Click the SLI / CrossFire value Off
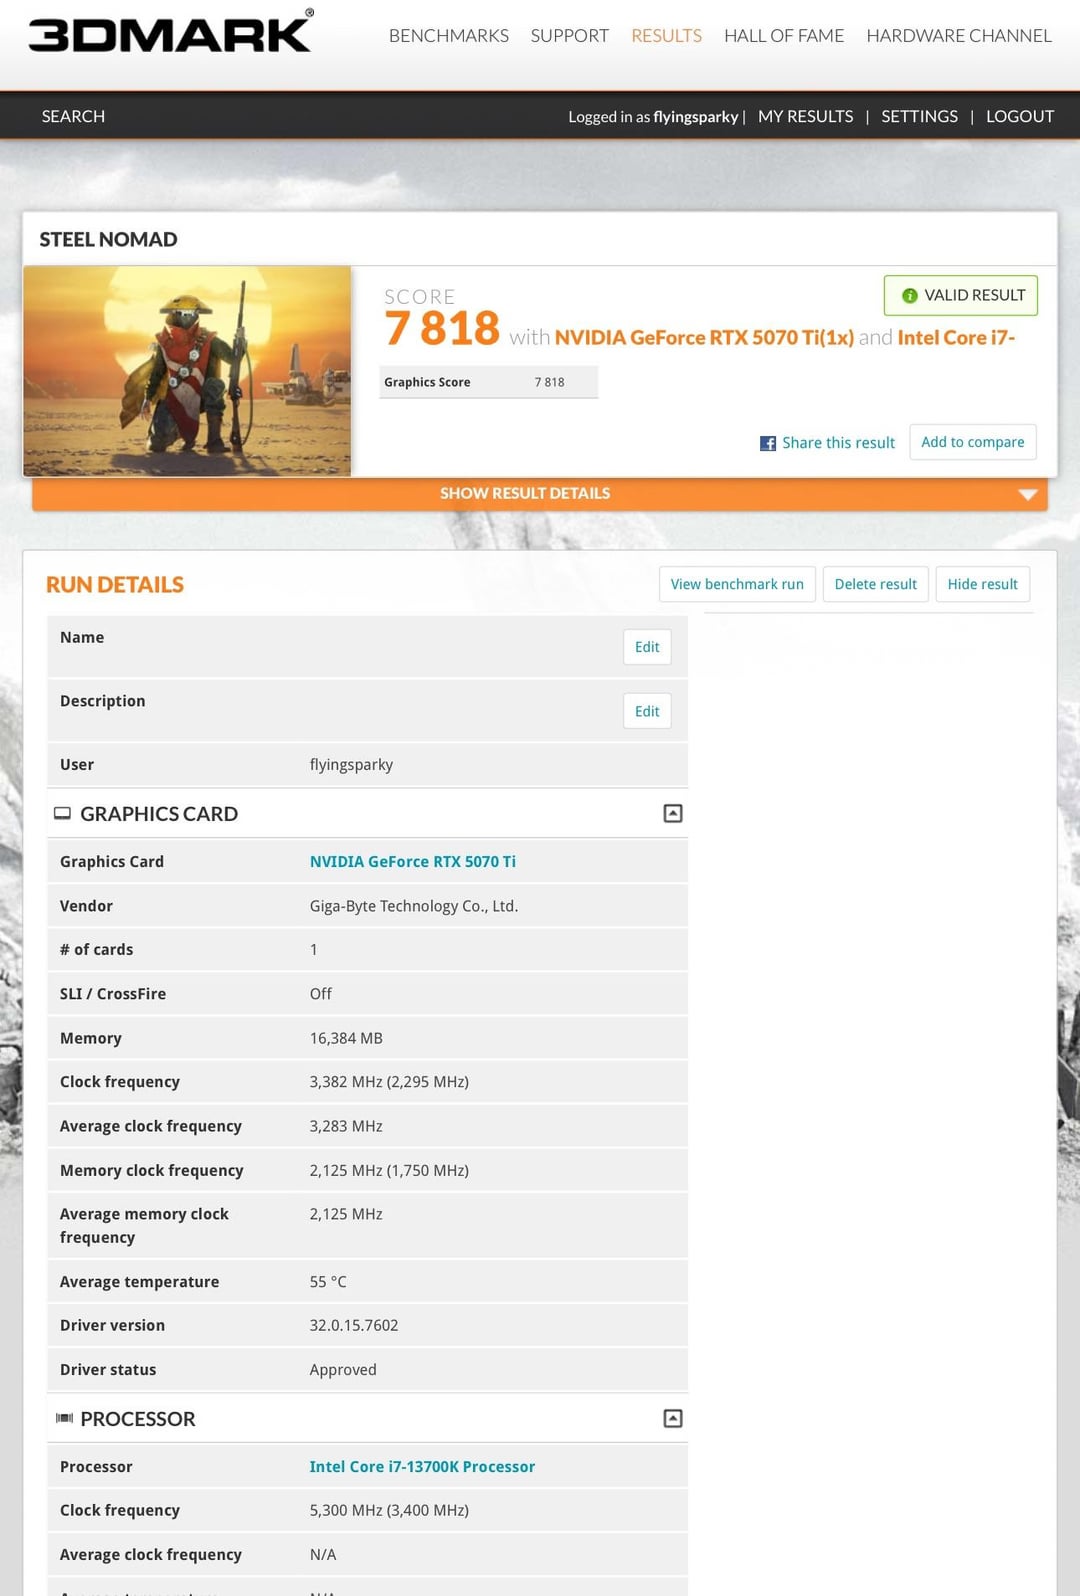This screenshot has height=1596, width=1080. (320, 994)
